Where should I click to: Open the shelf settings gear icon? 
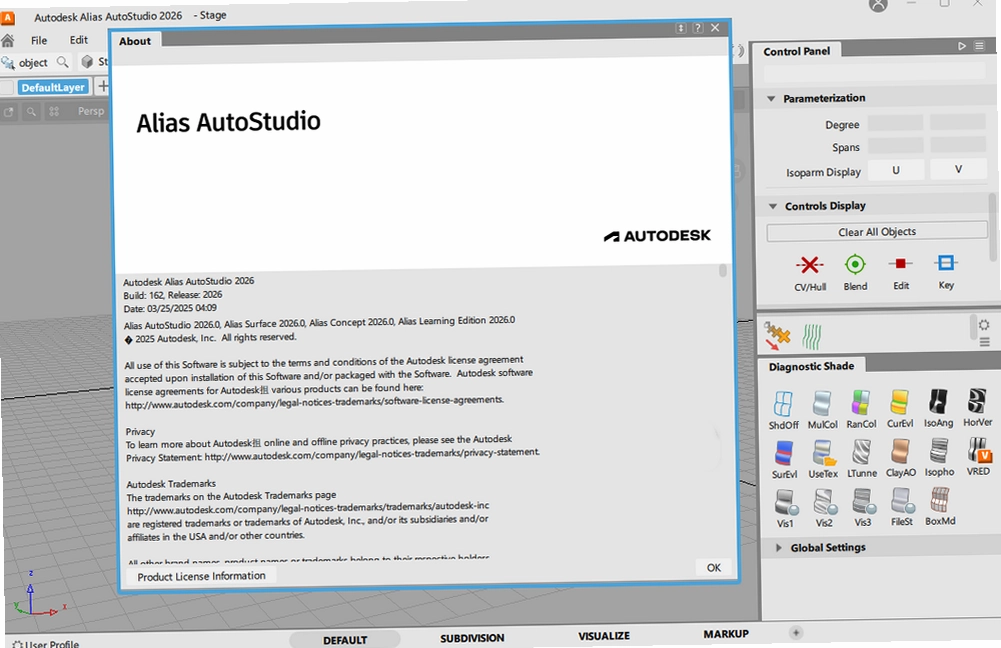(984, 325)
